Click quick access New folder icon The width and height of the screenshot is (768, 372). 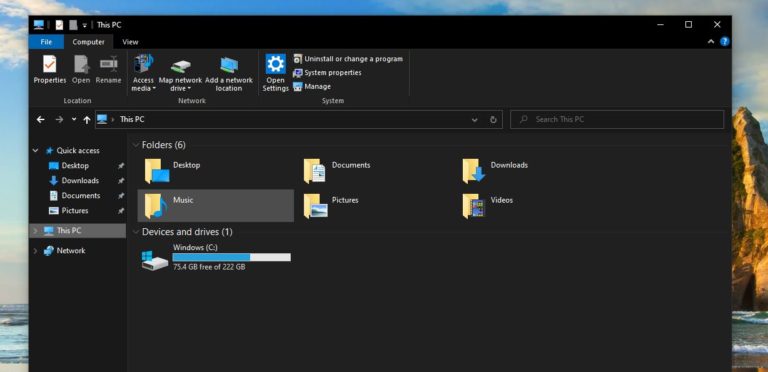73,25
